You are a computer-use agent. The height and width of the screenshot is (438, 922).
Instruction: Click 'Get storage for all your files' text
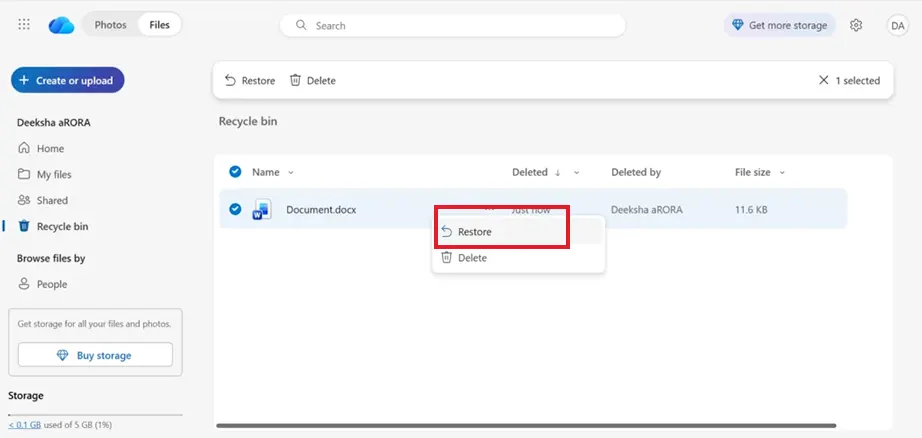tap(94, 324)
